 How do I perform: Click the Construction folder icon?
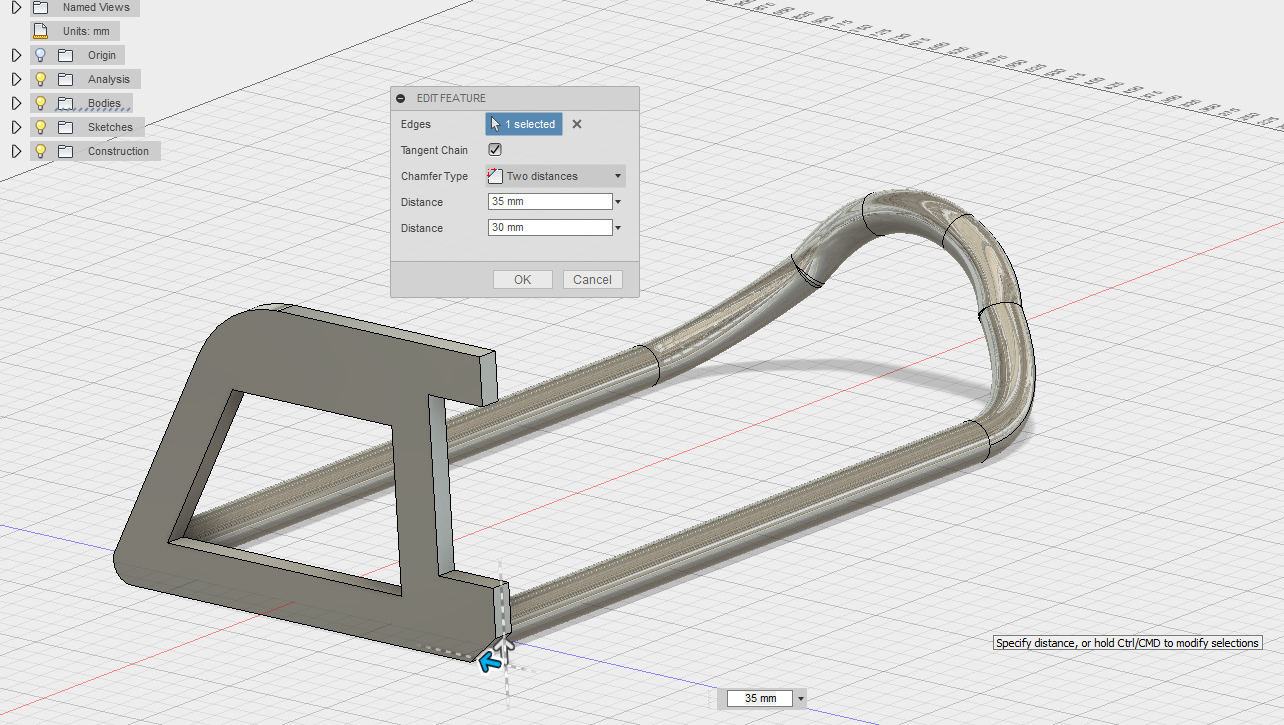click(x=66, y=152)
